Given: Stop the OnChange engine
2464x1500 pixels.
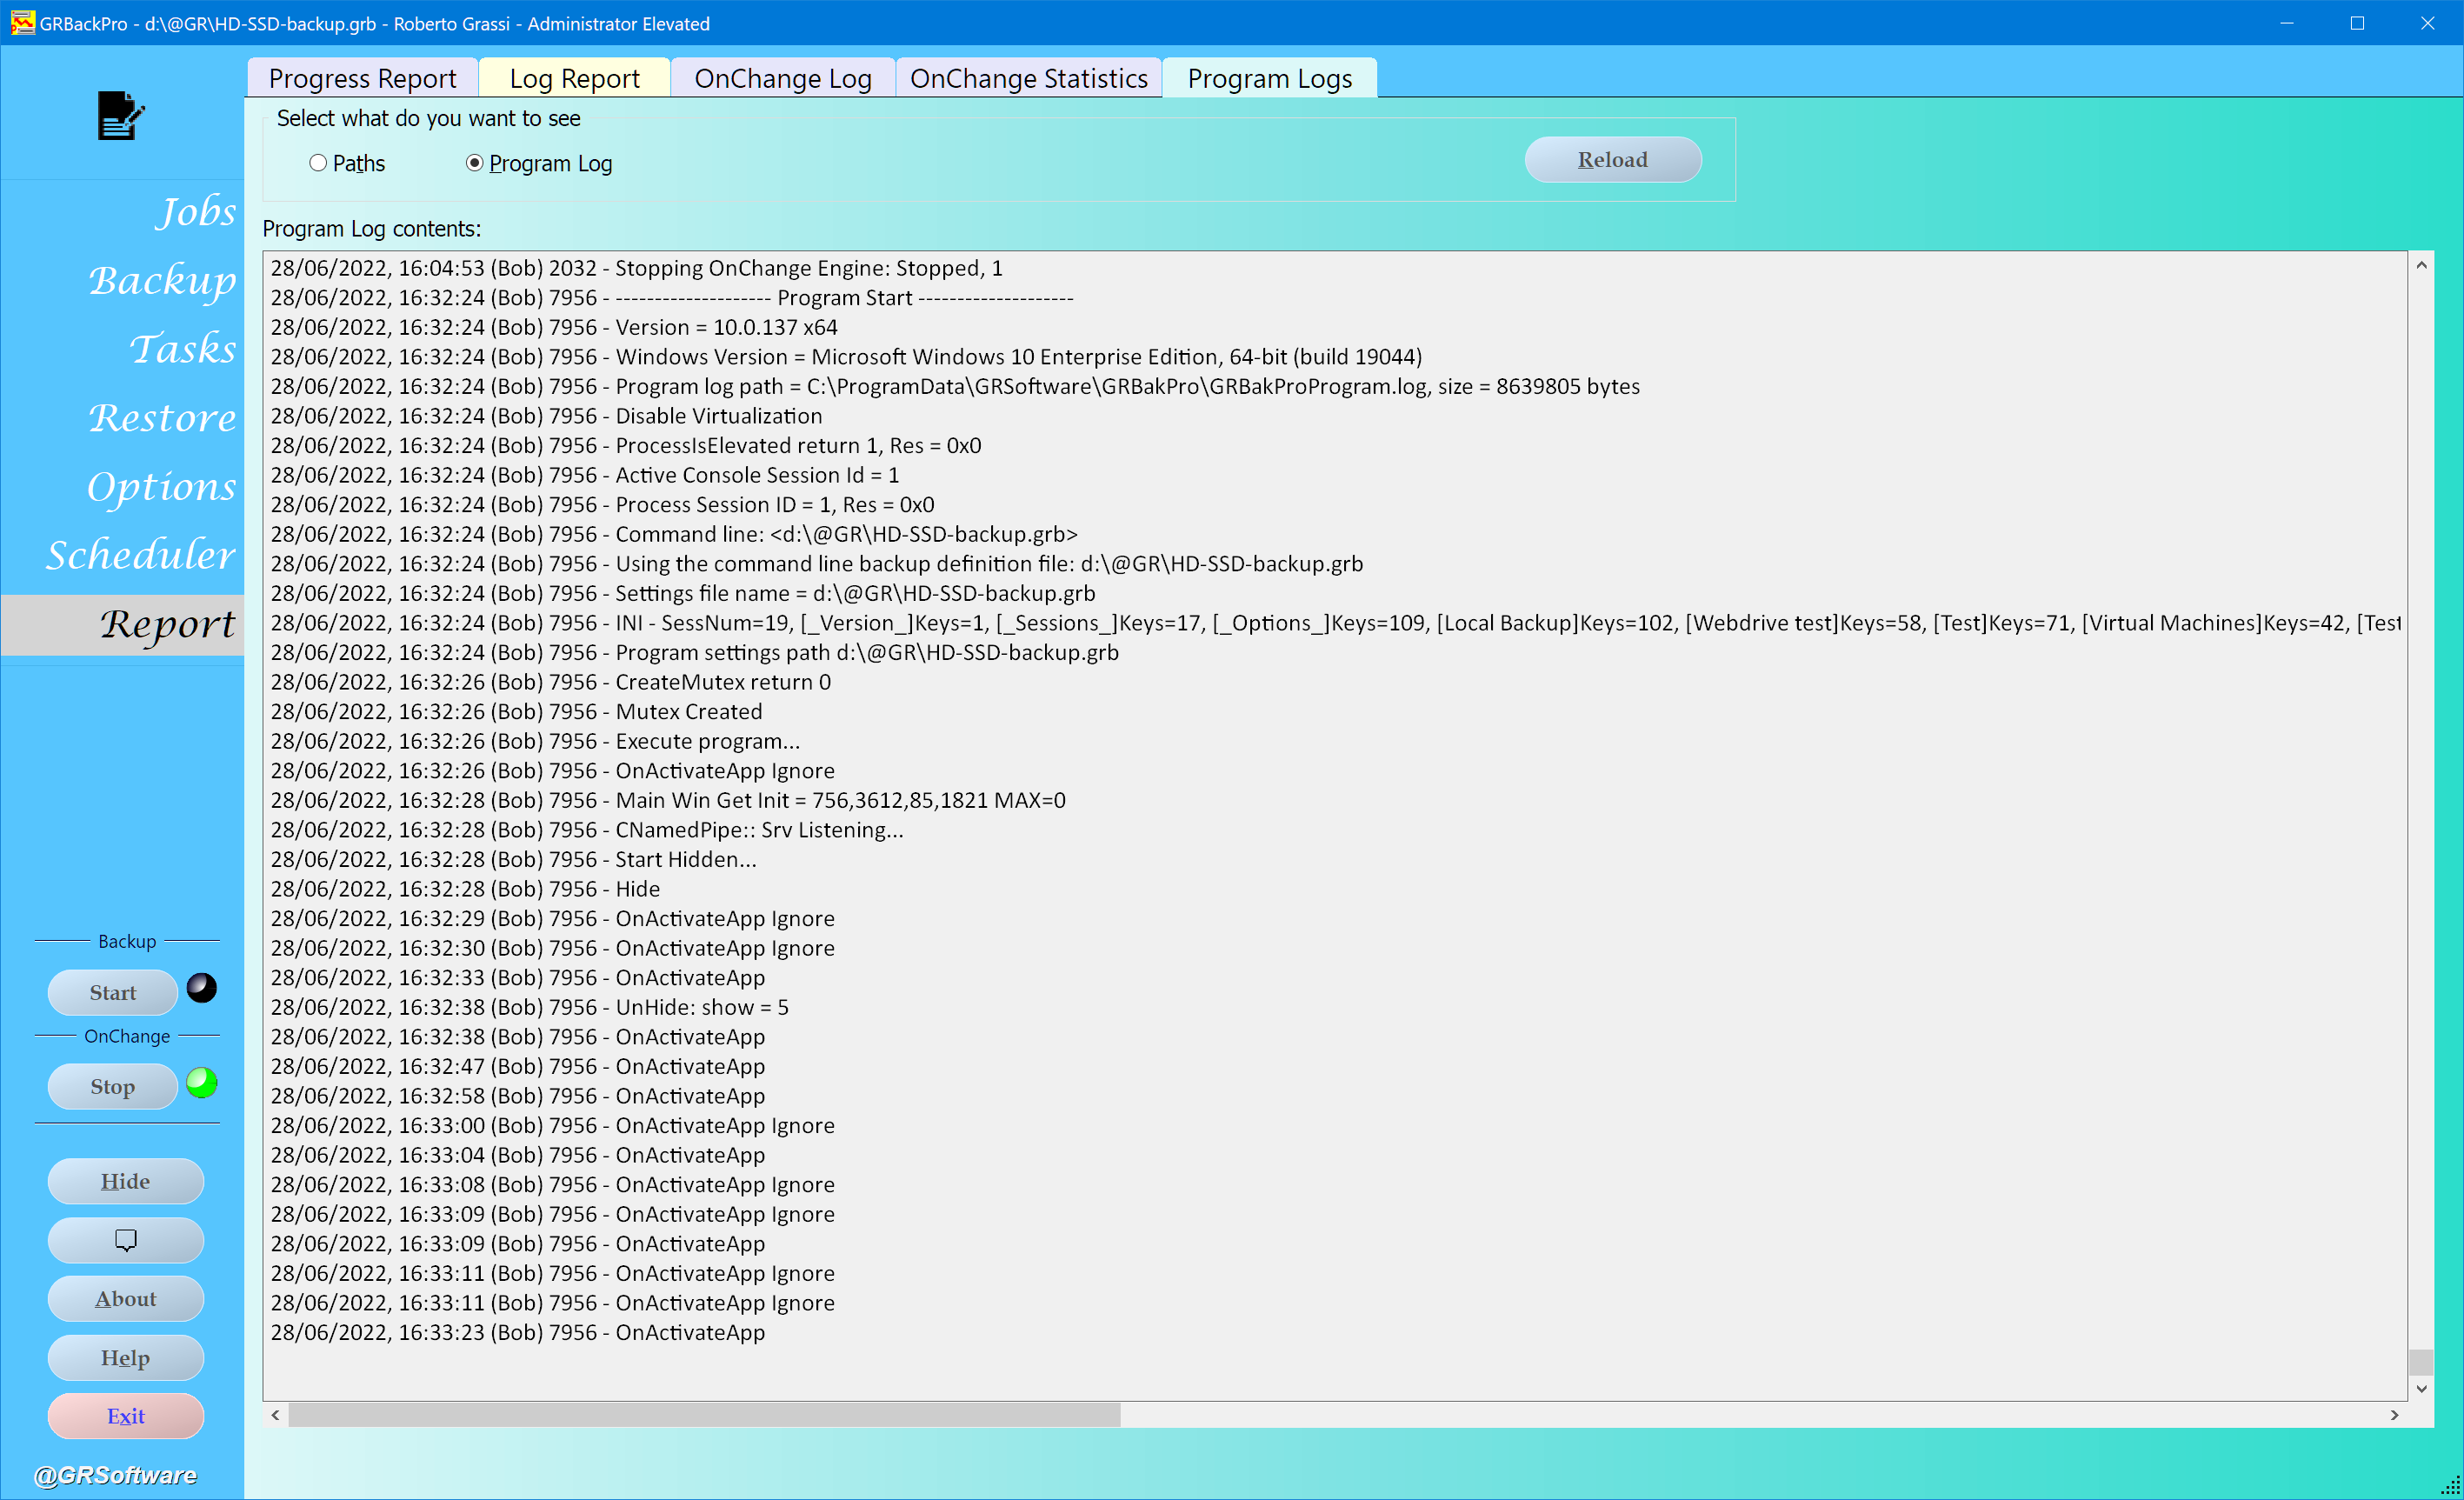Looking at the screenshot, I should pyautogui.click(x=112, y=1087).
